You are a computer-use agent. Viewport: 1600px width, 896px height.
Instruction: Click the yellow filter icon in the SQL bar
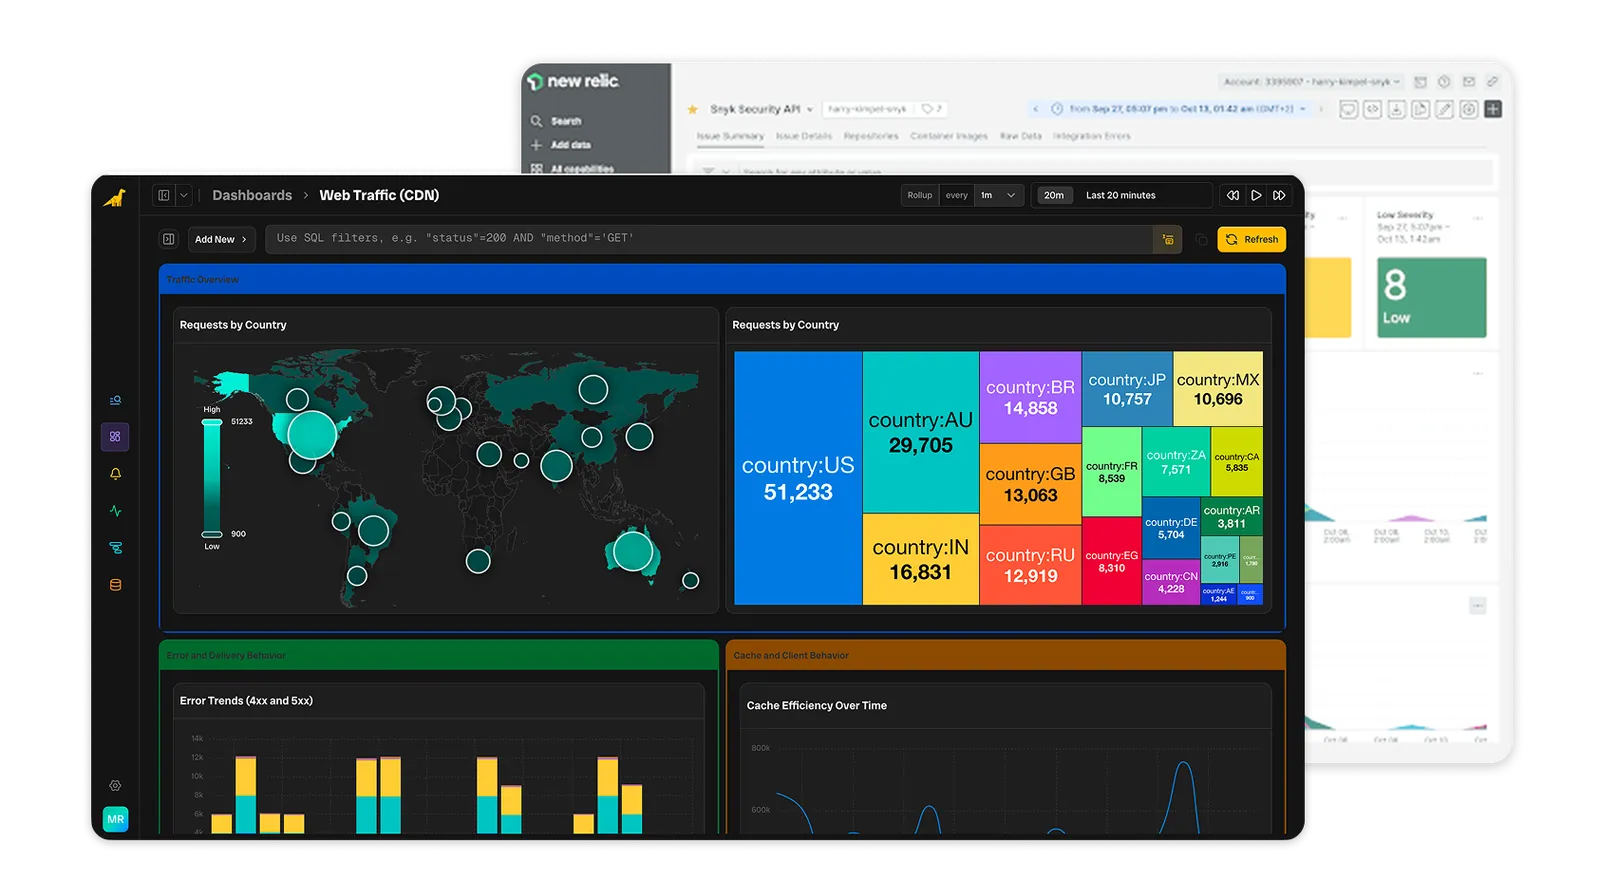click(x=1168, y=239)
